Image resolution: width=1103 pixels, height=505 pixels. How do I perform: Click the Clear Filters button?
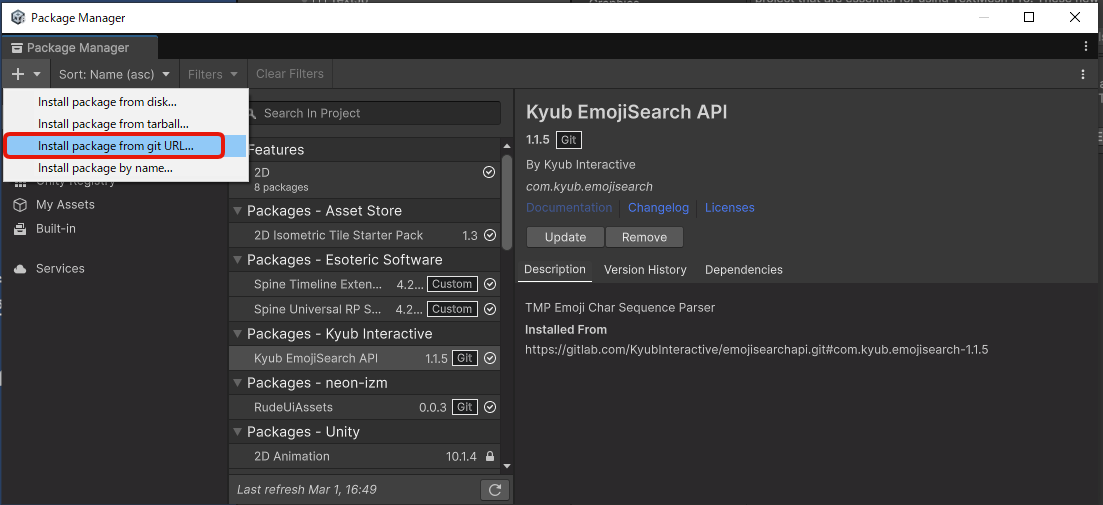(x=290, y=74)
